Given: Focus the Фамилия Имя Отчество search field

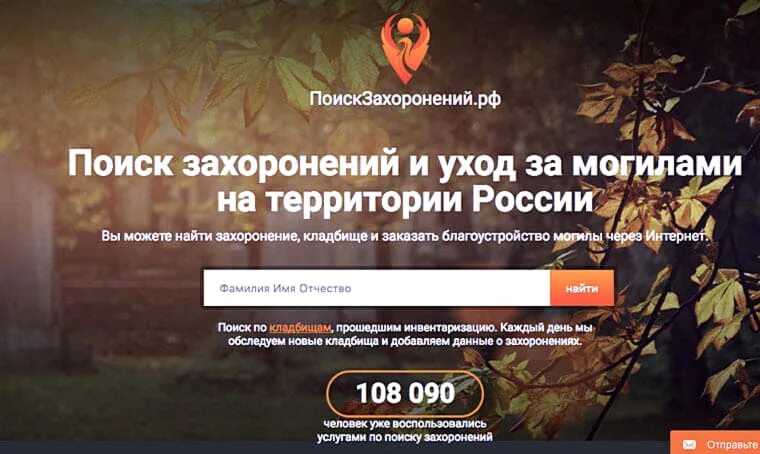Looking at the screenshot, I should (x=377, y=288).
